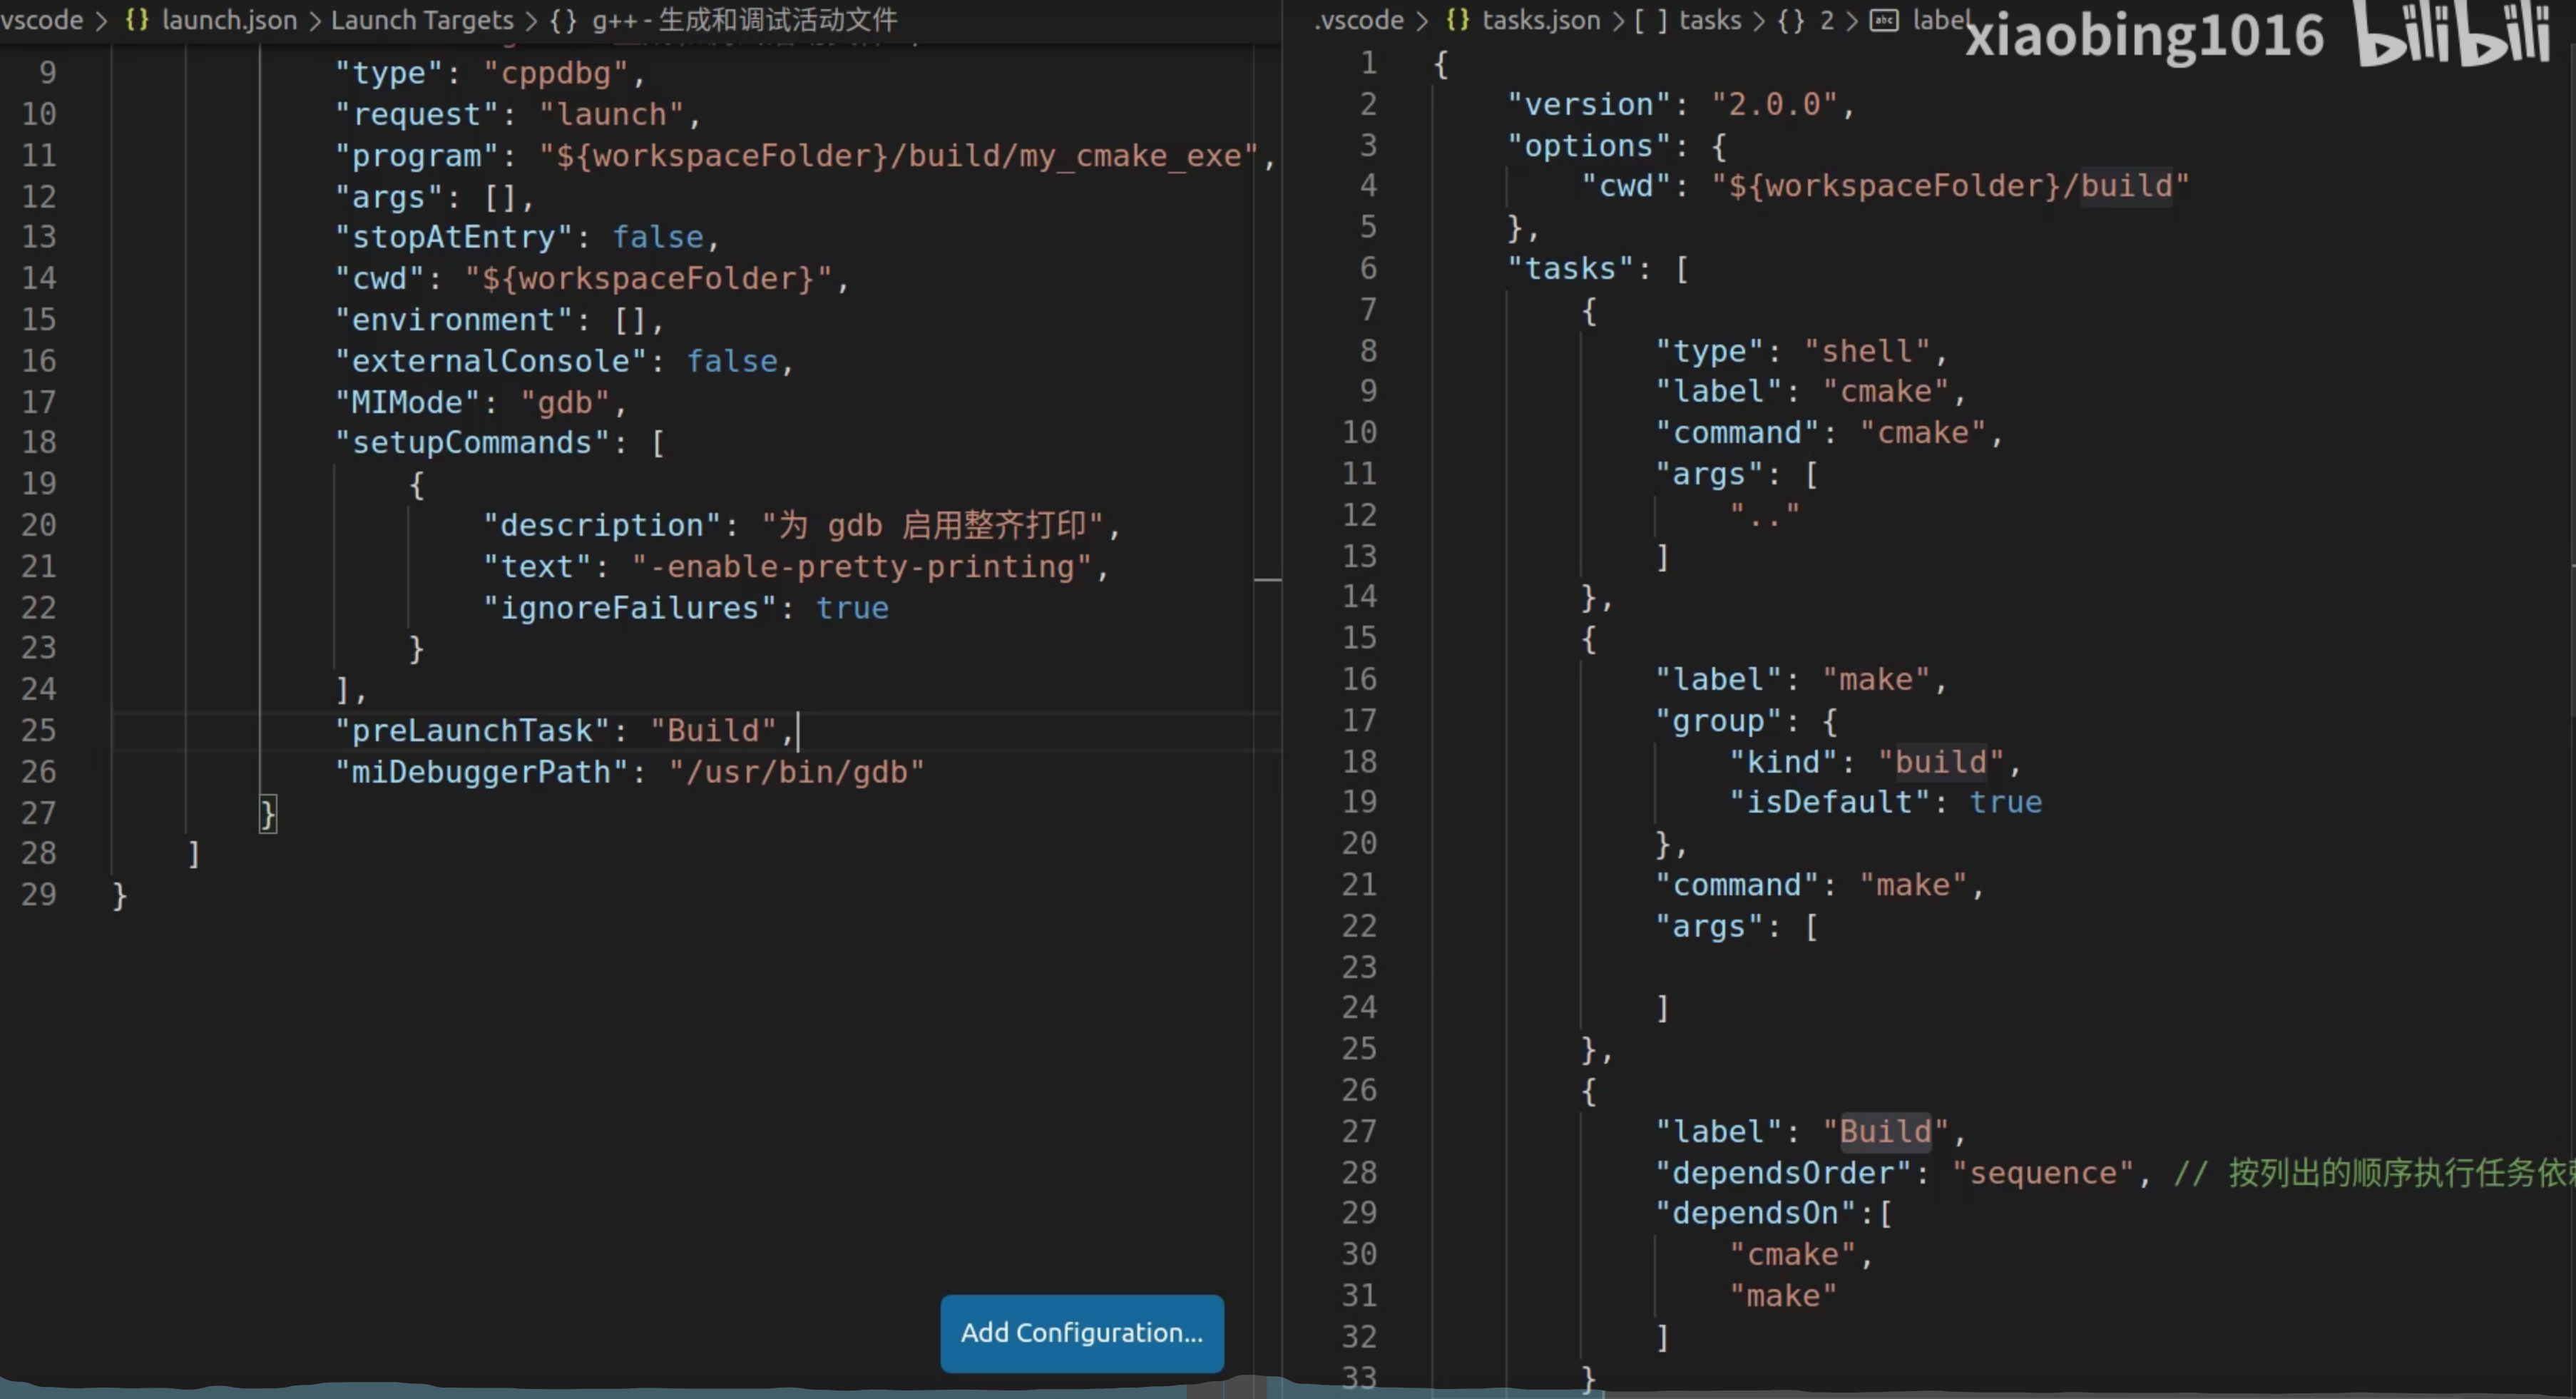Click the description string "为 gdb 启用整齐打印"

click(933, 526)
